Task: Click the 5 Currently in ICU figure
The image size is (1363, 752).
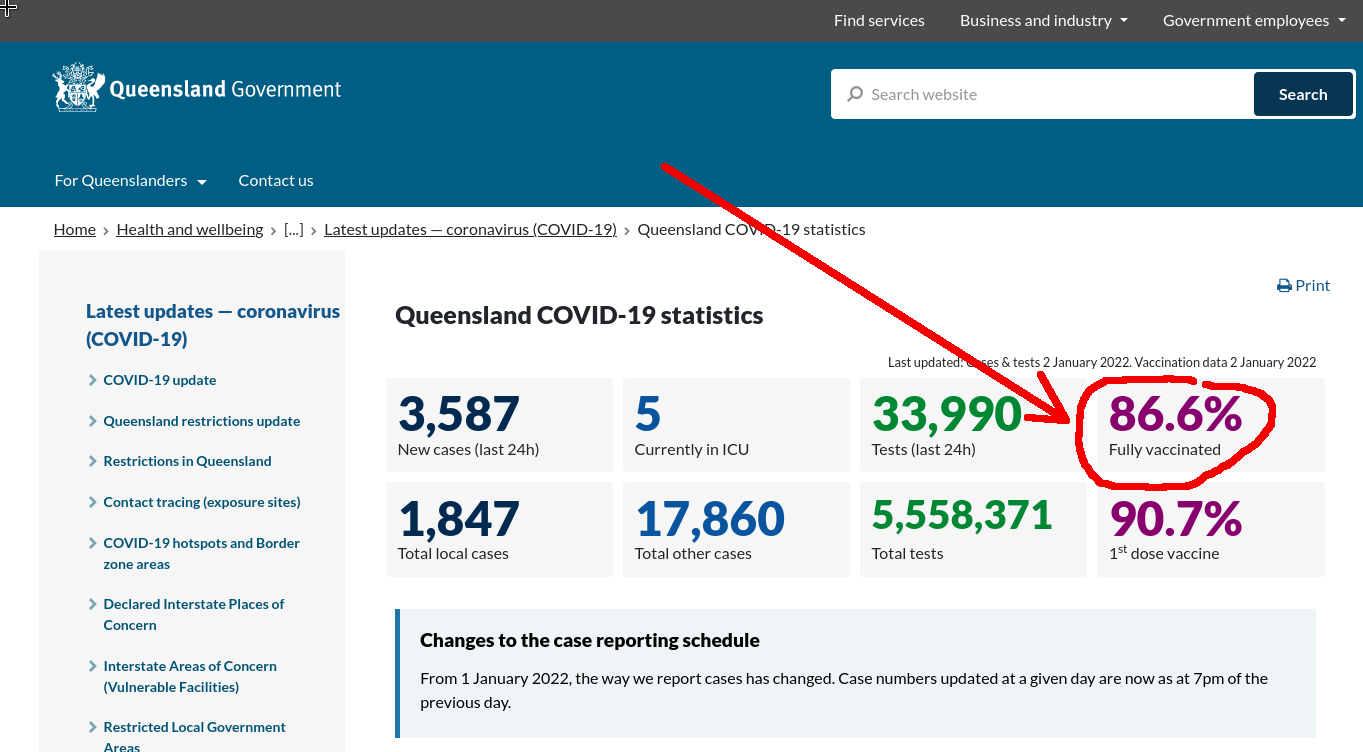Action: pyautogui.click(x=648, y=414)
